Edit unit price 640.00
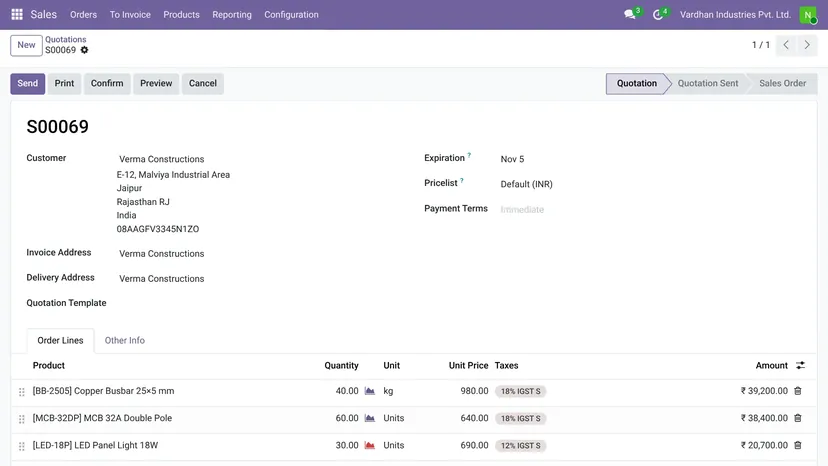The width and height of the screenshot is (828, 466). pyautogui.click(x=474, y=418)
